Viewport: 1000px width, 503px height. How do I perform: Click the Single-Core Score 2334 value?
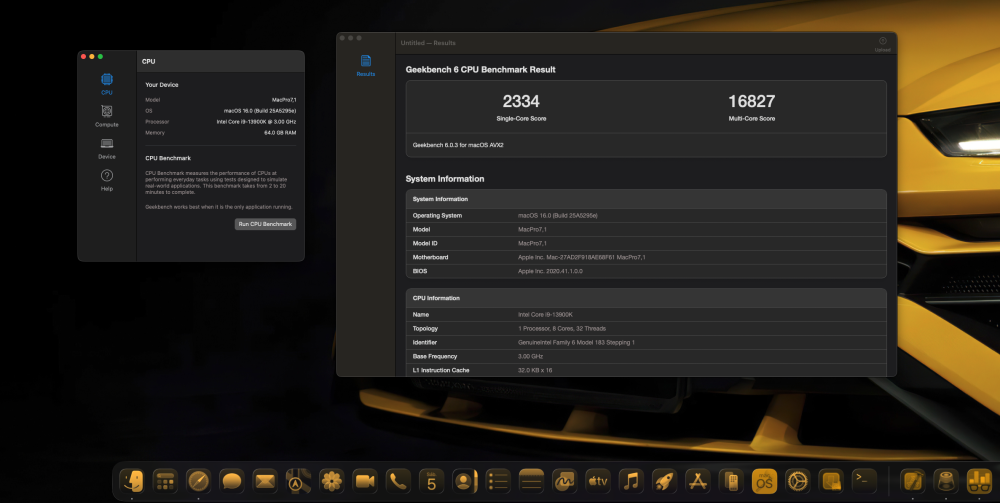[x=521, y=101]
